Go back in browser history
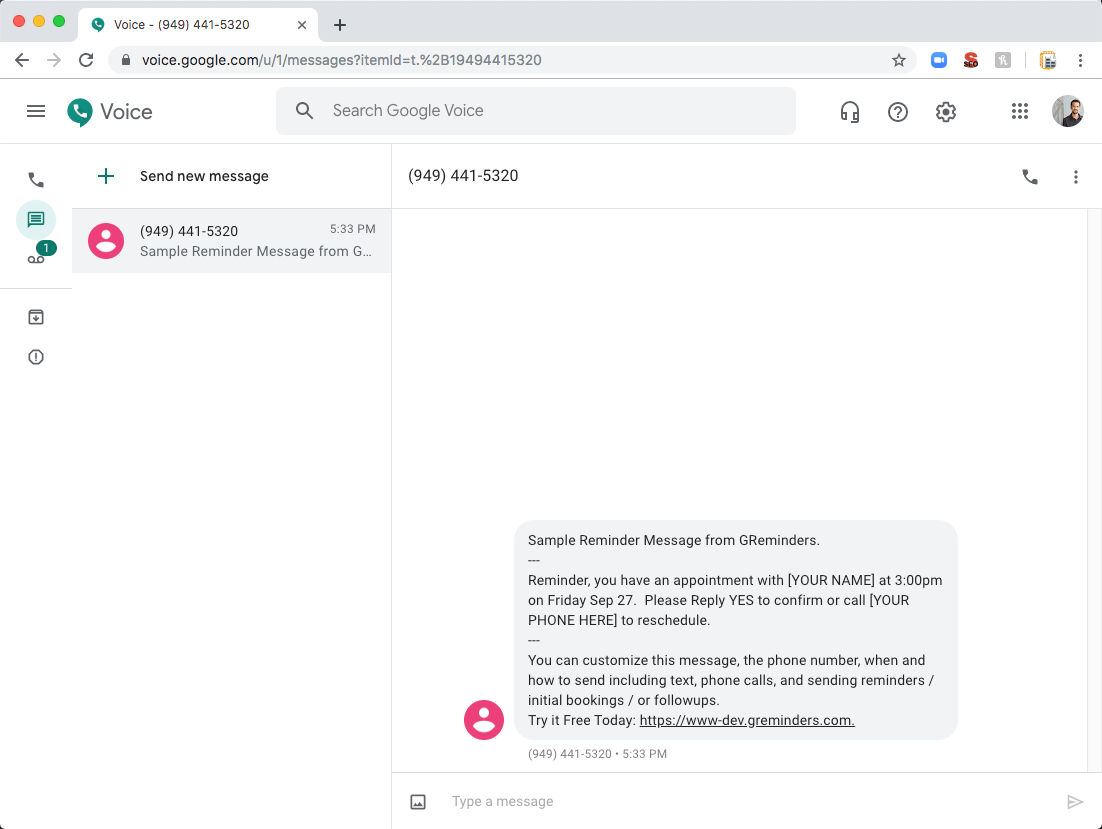The image size is (1102, 829). [22, 60]
